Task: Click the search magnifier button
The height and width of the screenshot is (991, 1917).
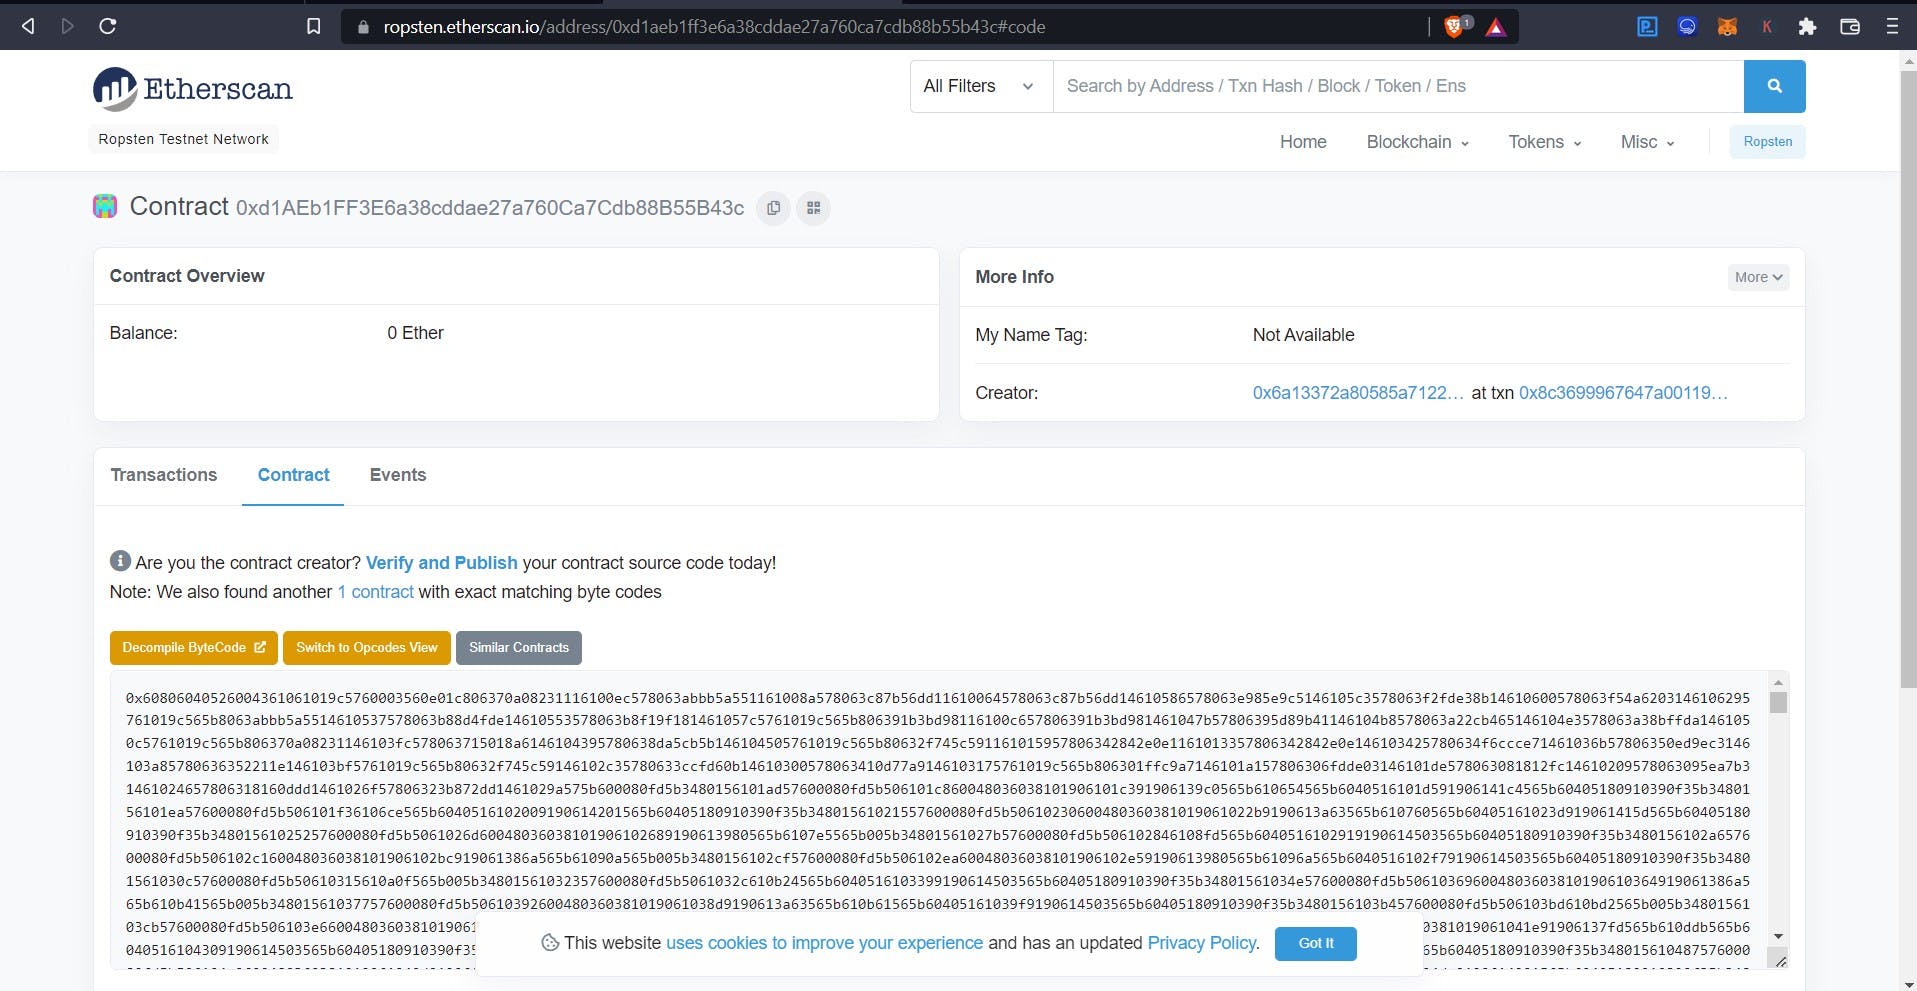Action: [x=1775, y=86]
